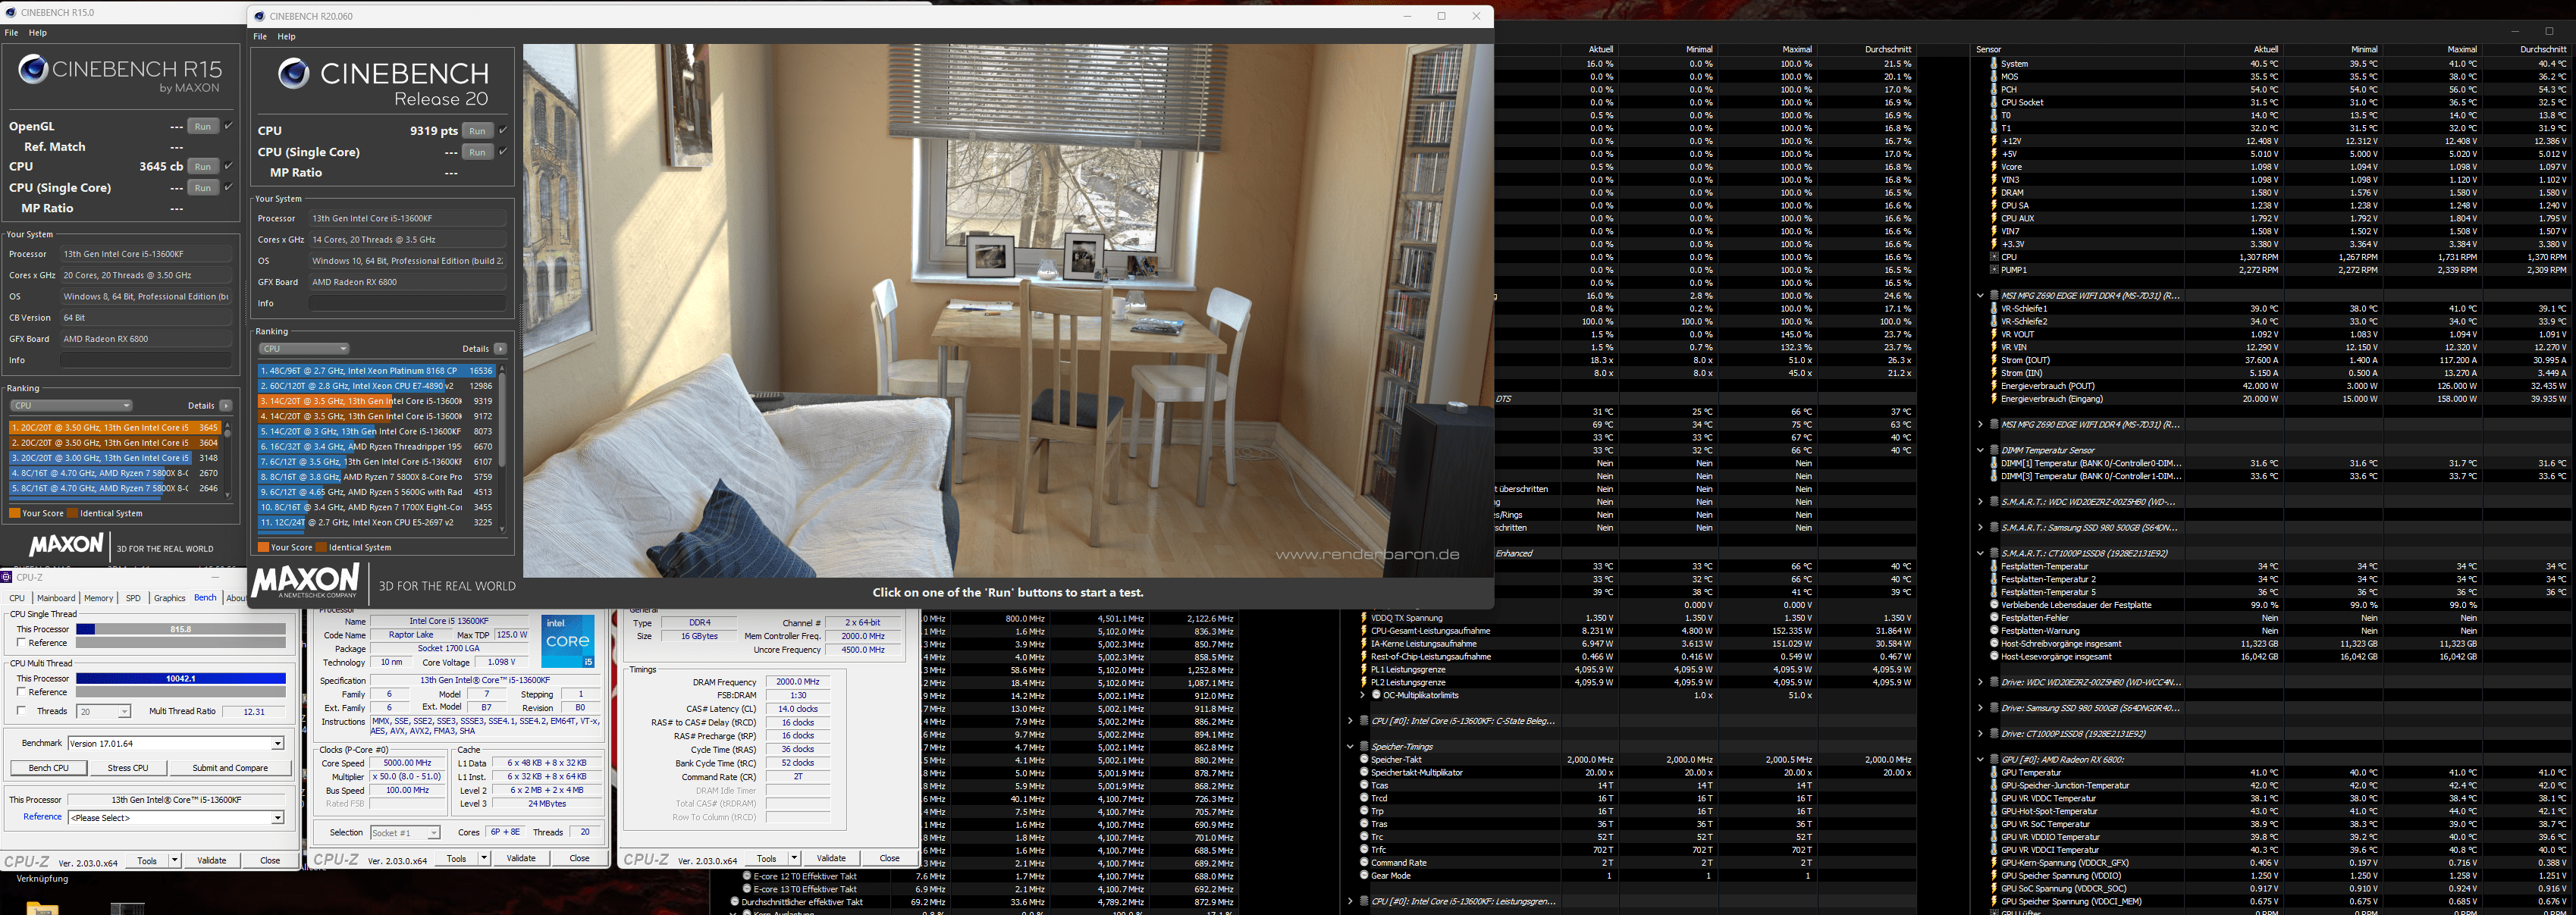The image size is (2576, 915).
Task: Expand S.M.A.R.T. Samsung SSD 980 group
Action: pos(1980,528)
